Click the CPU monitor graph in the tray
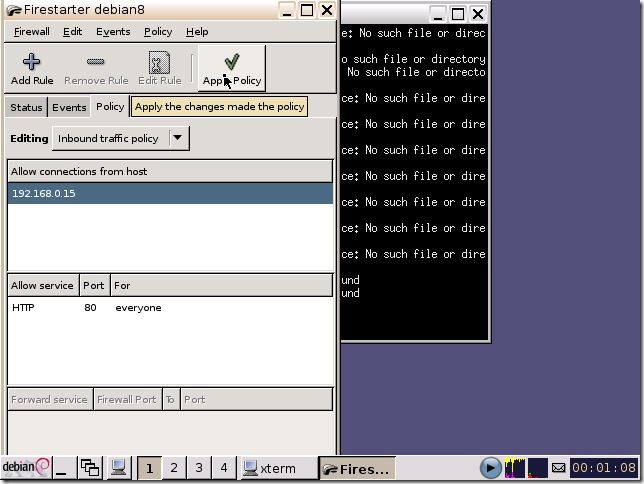This screenshot has width=644, height=484. tap(515, 468)
